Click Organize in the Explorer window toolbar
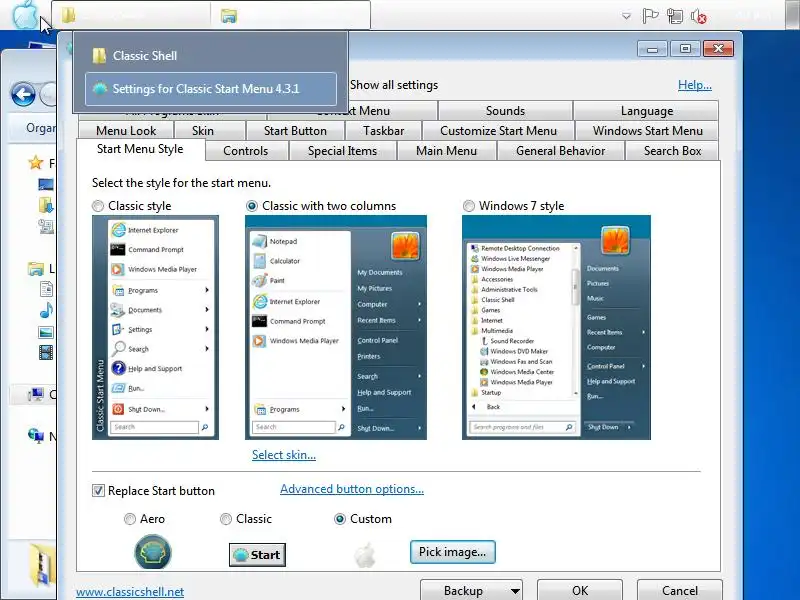Viewport: 800px width, 600px height. (41, 128)
